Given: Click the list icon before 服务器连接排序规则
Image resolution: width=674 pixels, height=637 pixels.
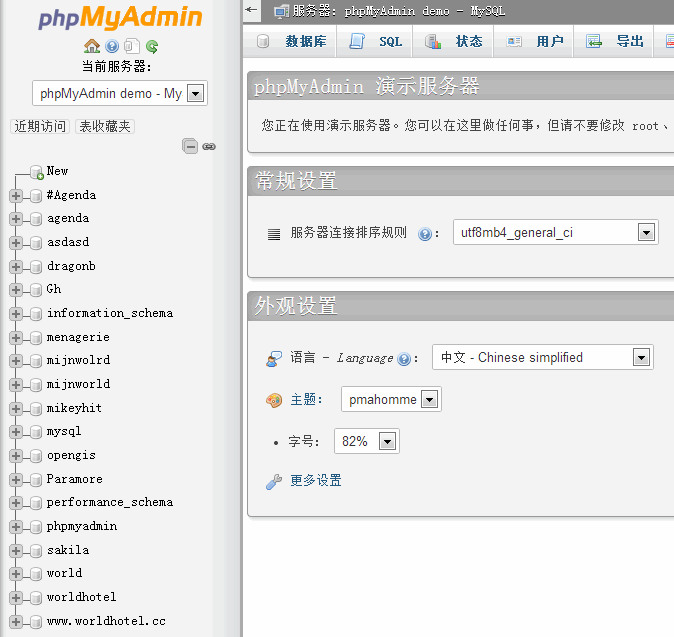Looking at the screenshot, I should click(274, 234).
